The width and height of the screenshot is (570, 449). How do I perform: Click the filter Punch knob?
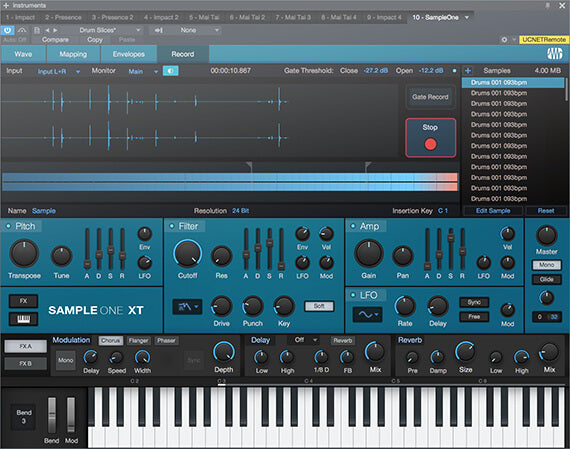pos(252,306)
